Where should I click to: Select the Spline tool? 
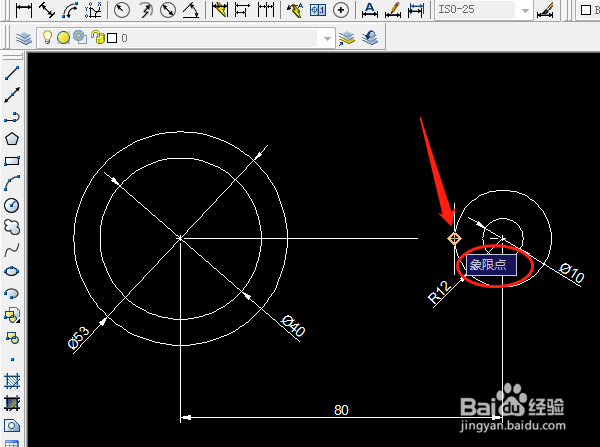point(12,250)
